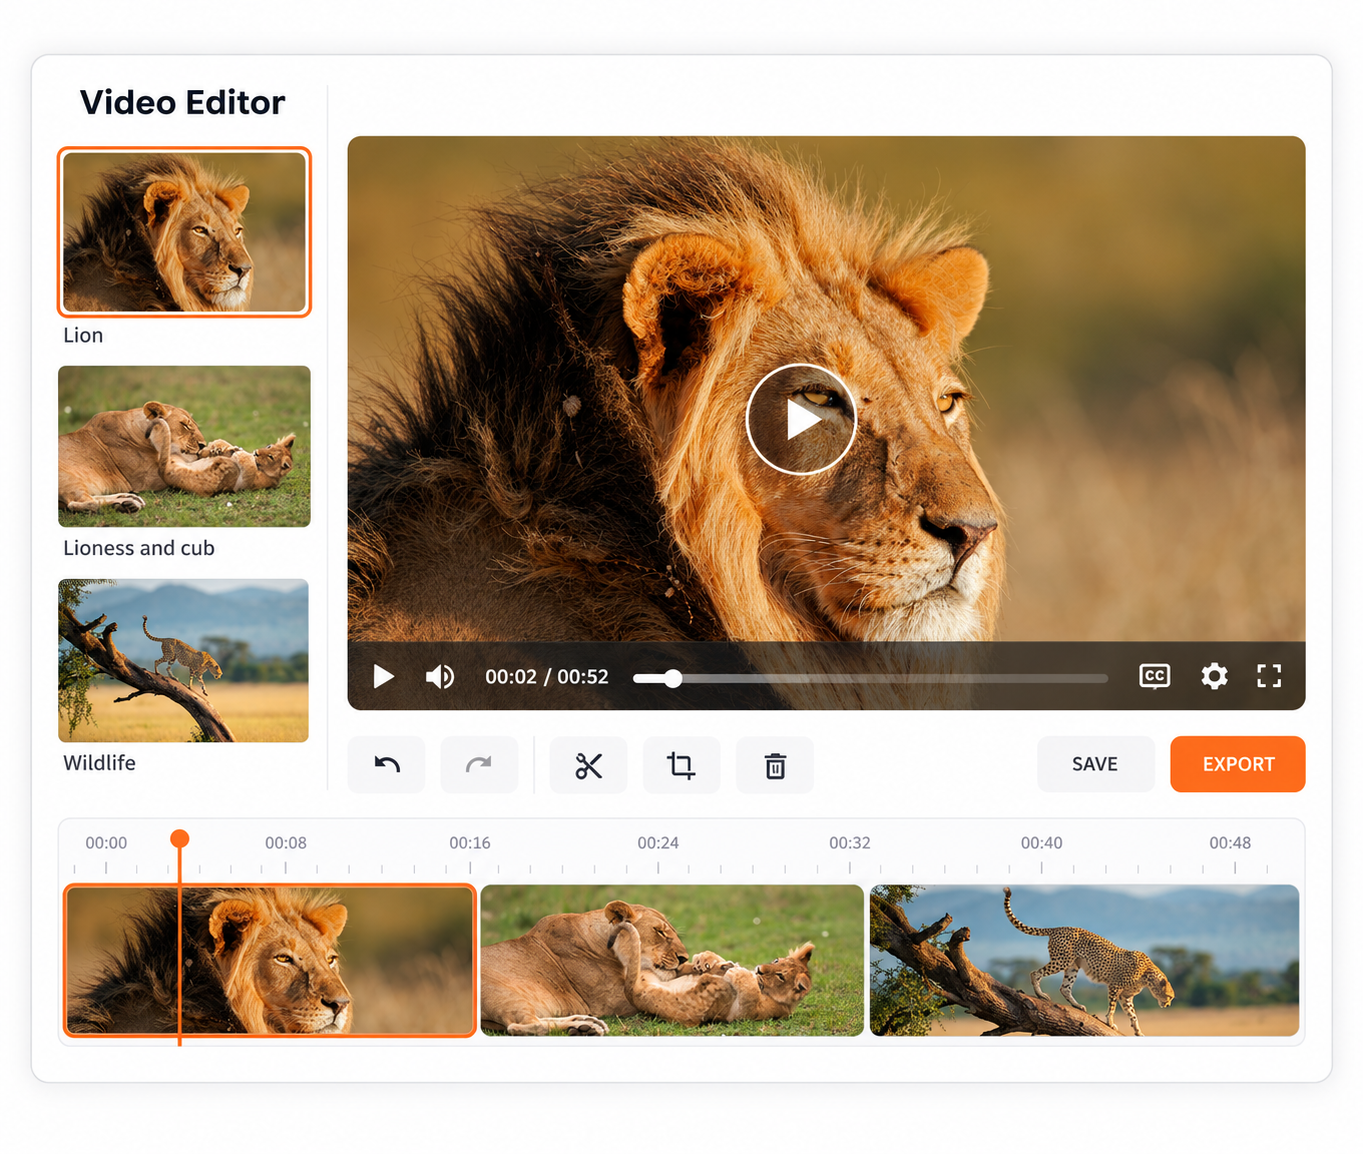Click the "Lioness and cub" label

139,548
